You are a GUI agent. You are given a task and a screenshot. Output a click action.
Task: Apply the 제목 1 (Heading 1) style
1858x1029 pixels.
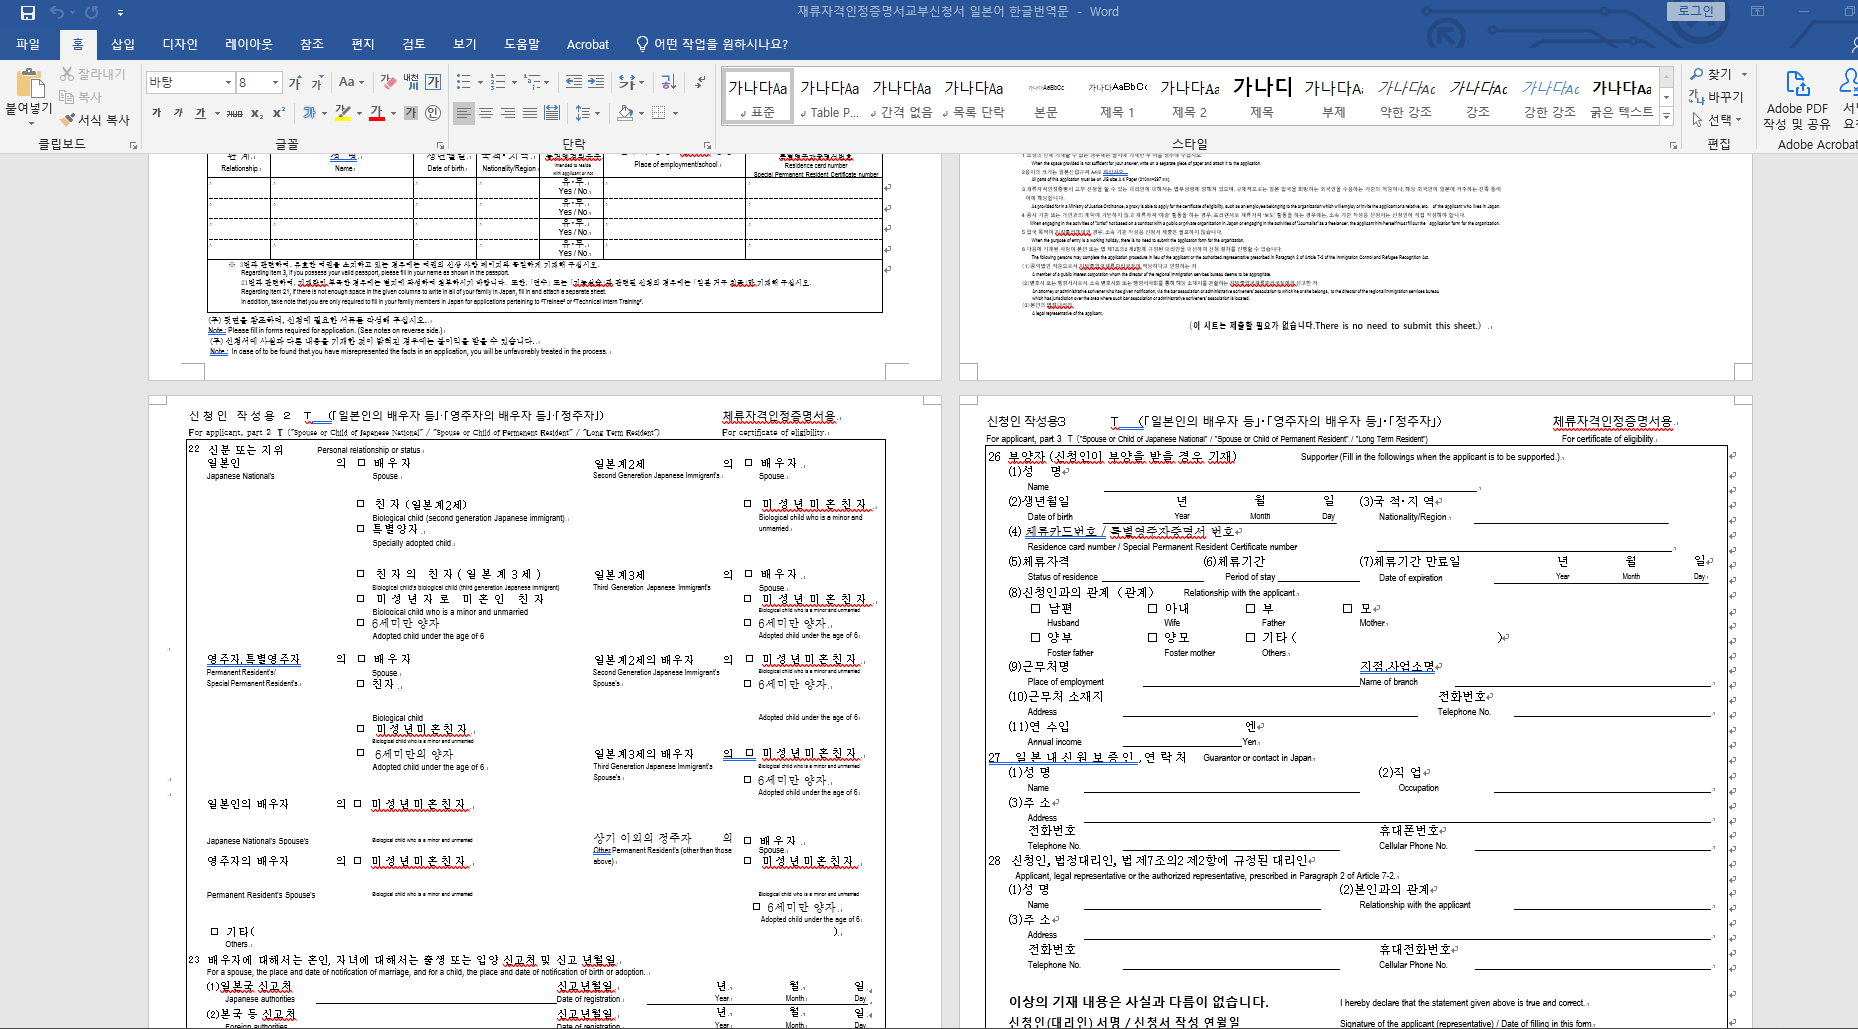point(1117,97)
